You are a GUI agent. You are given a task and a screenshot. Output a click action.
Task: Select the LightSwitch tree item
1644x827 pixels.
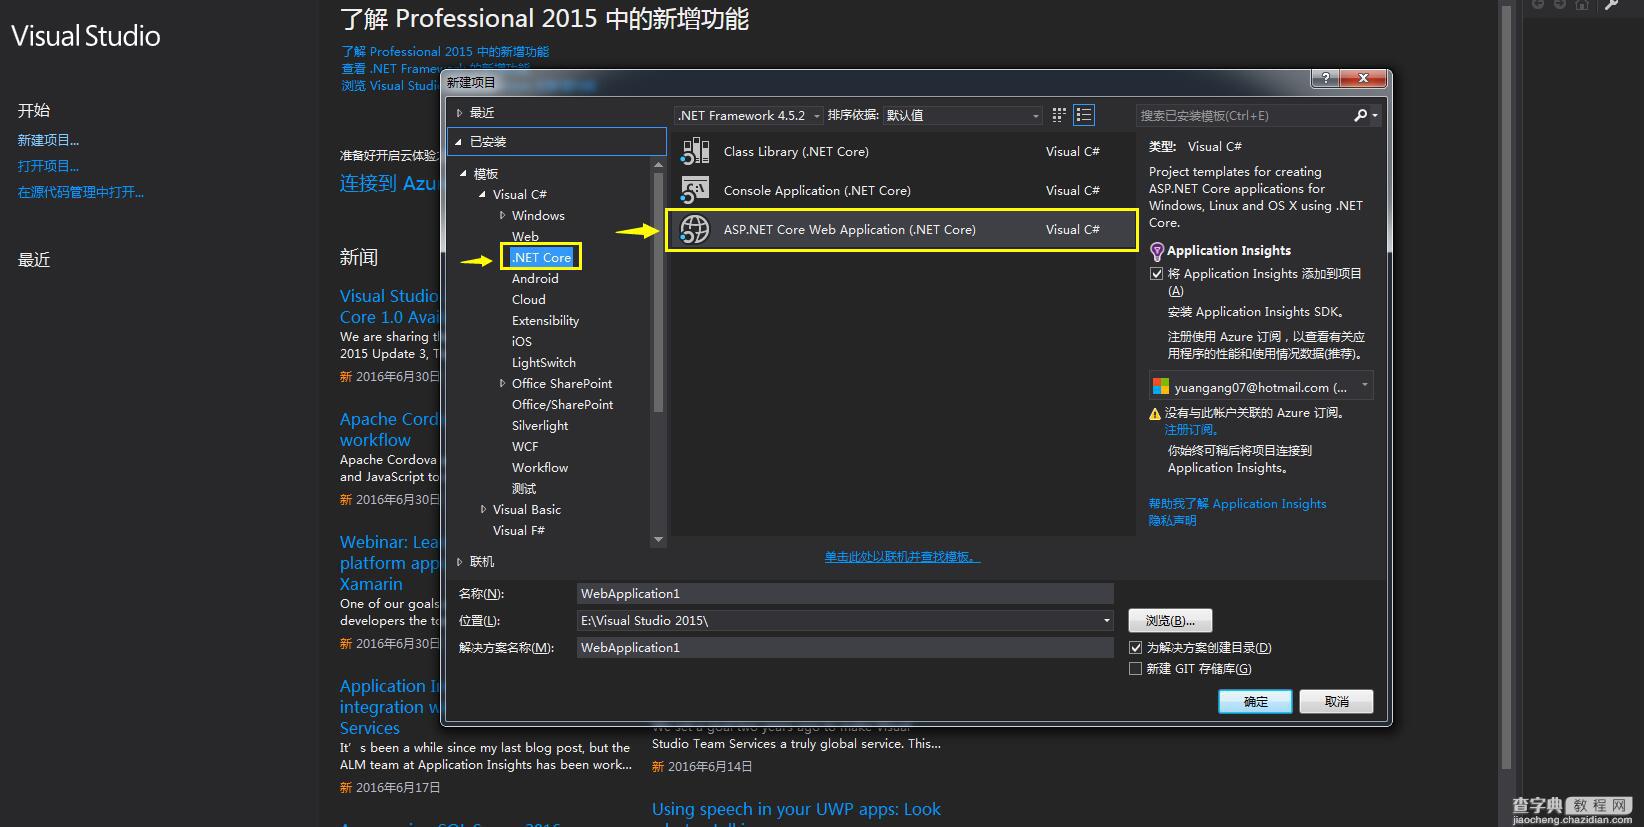click(x=543, y=363)
